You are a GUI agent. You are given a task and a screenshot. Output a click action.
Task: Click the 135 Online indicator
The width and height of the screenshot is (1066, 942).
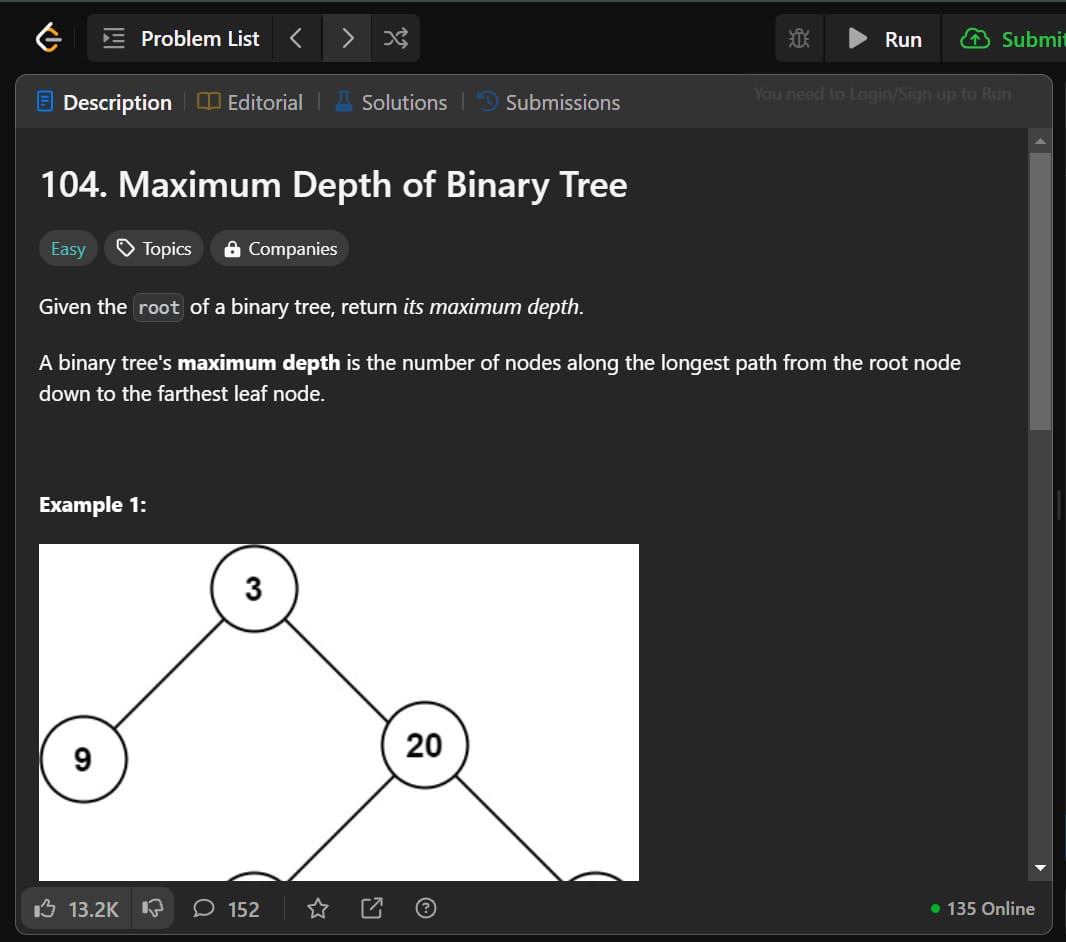[982, 909]
